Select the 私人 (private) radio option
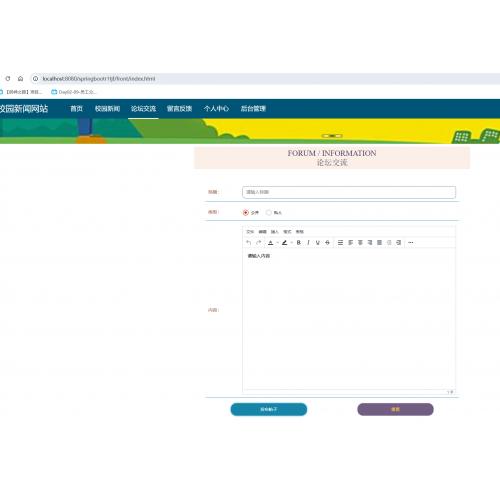The height and width of the screenshot is (500, 500). 269,213
